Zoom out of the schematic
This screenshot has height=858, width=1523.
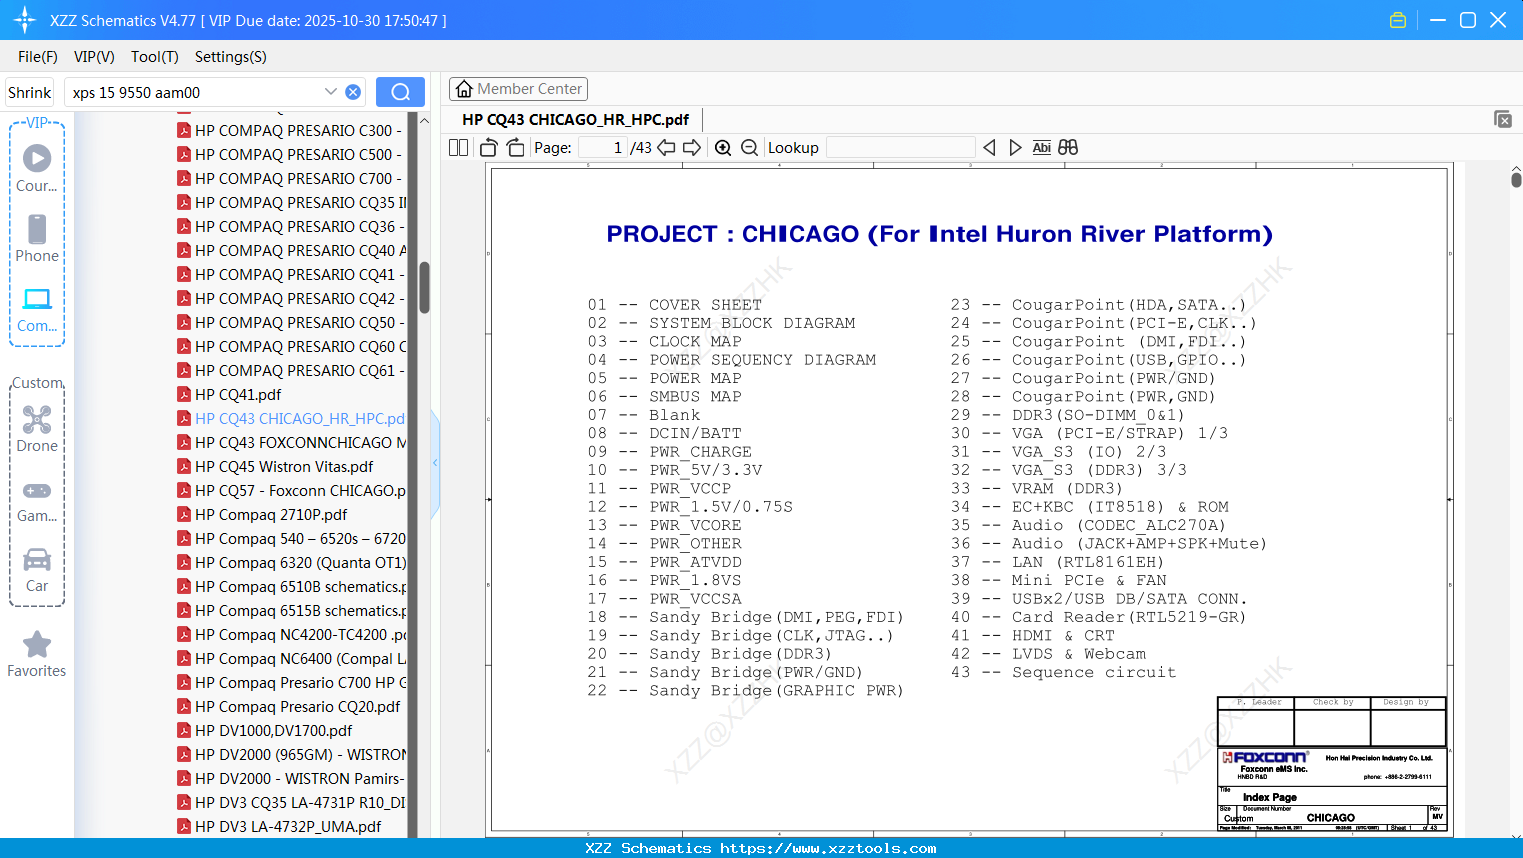750,147
